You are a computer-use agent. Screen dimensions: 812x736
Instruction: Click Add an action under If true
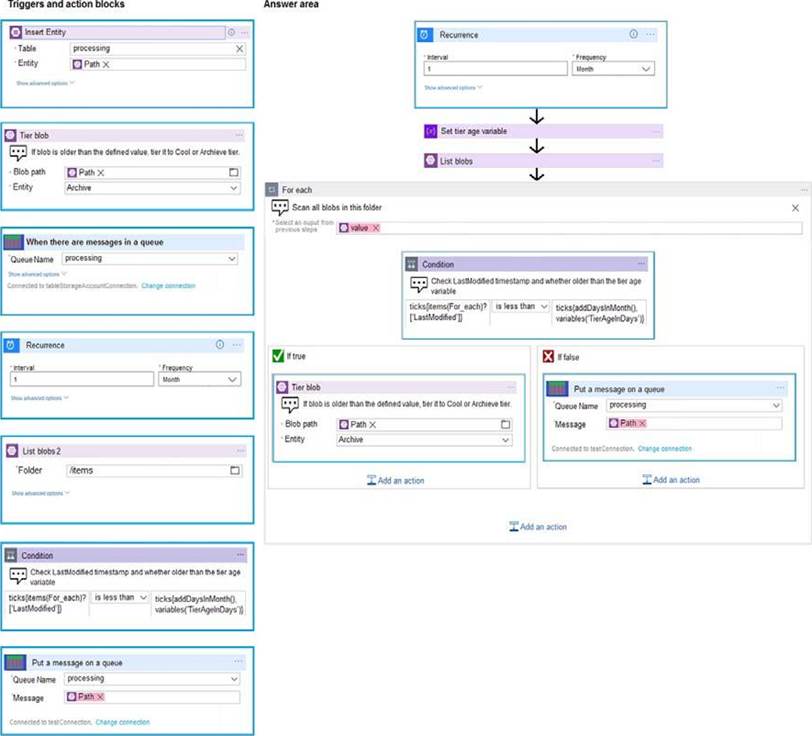pos(396,480)
